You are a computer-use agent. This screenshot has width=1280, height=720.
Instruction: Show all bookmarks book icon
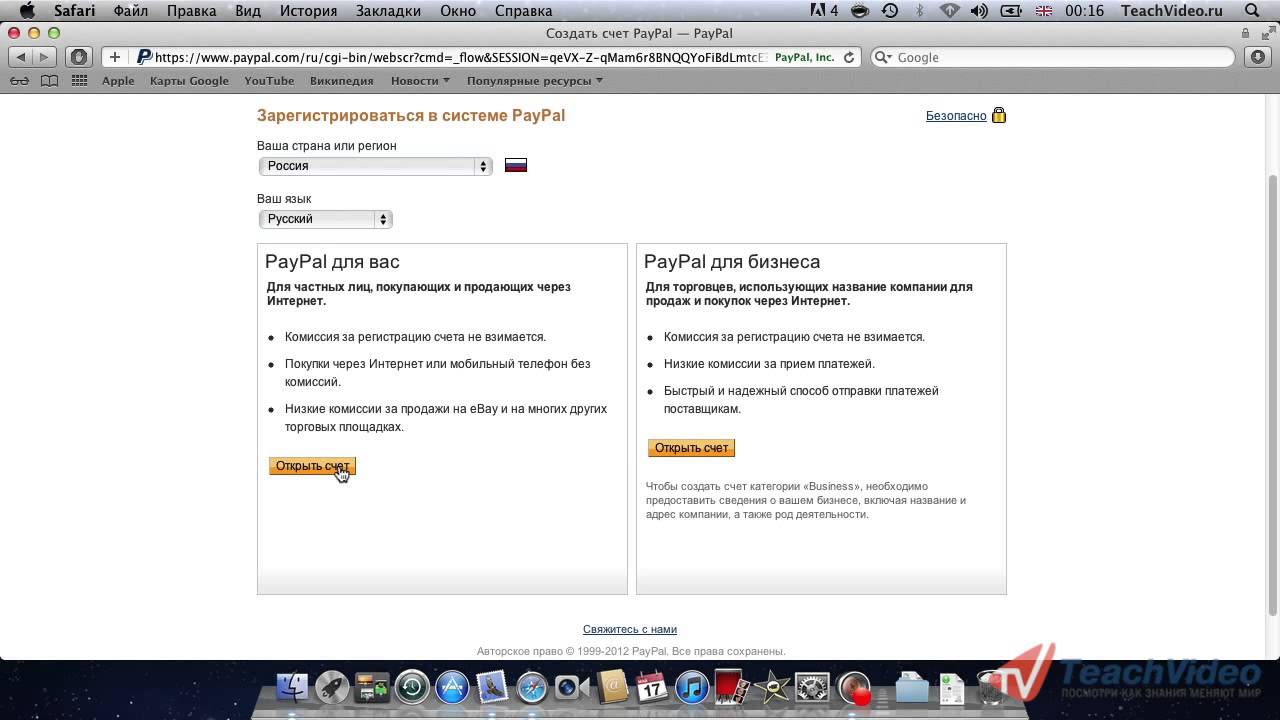[49, 81]
